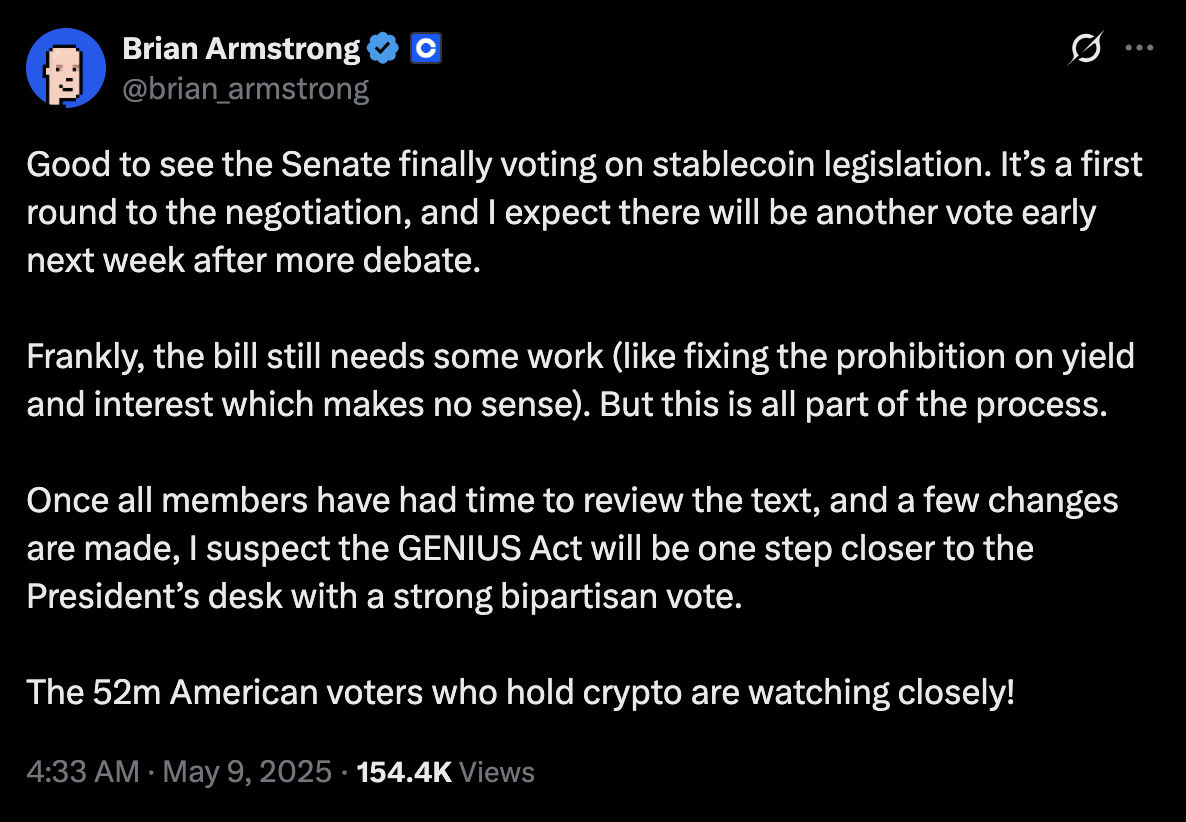Open the 154.4K view count
The width and height of the screenshot is (1186, 822).
tap(404, 772)
